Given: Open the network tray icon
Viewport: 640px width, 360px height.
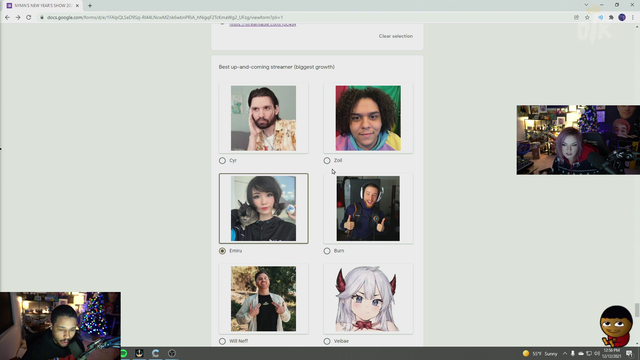Looking at the screenshot, I should click(589, 353).
